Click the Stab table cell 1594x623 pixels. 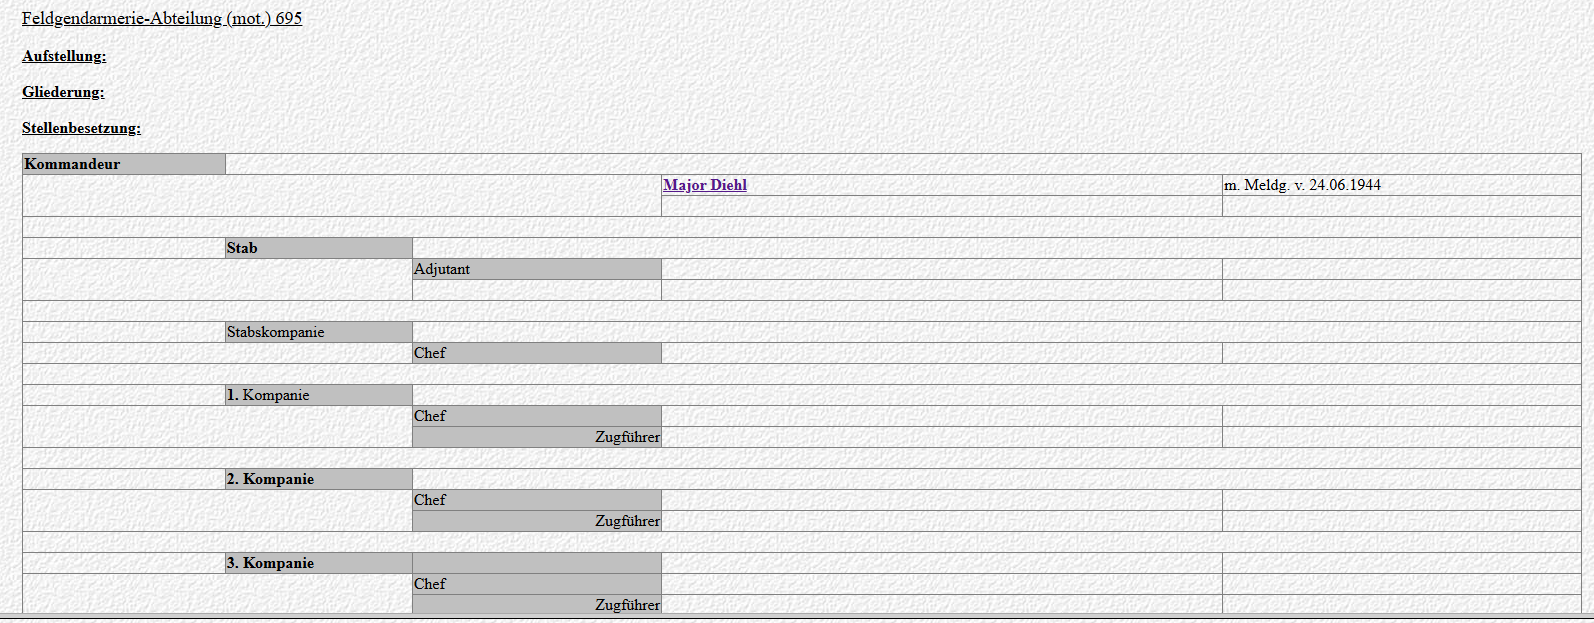(319, 248)
